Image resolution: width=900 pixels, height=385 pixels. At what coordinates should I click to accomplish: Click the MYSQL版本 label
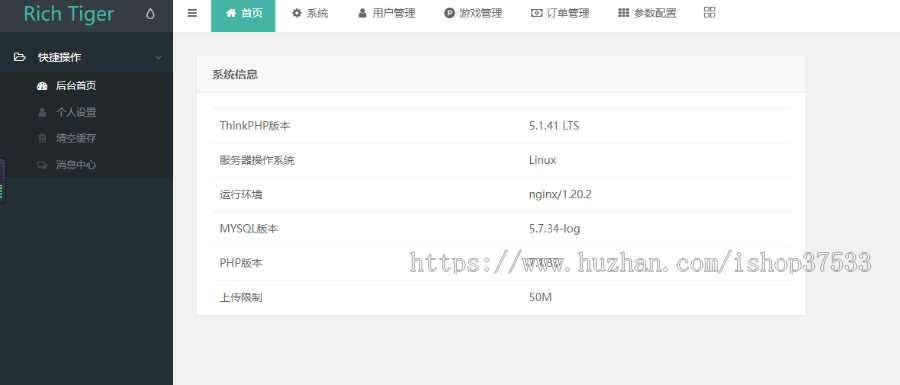point(249,229)
